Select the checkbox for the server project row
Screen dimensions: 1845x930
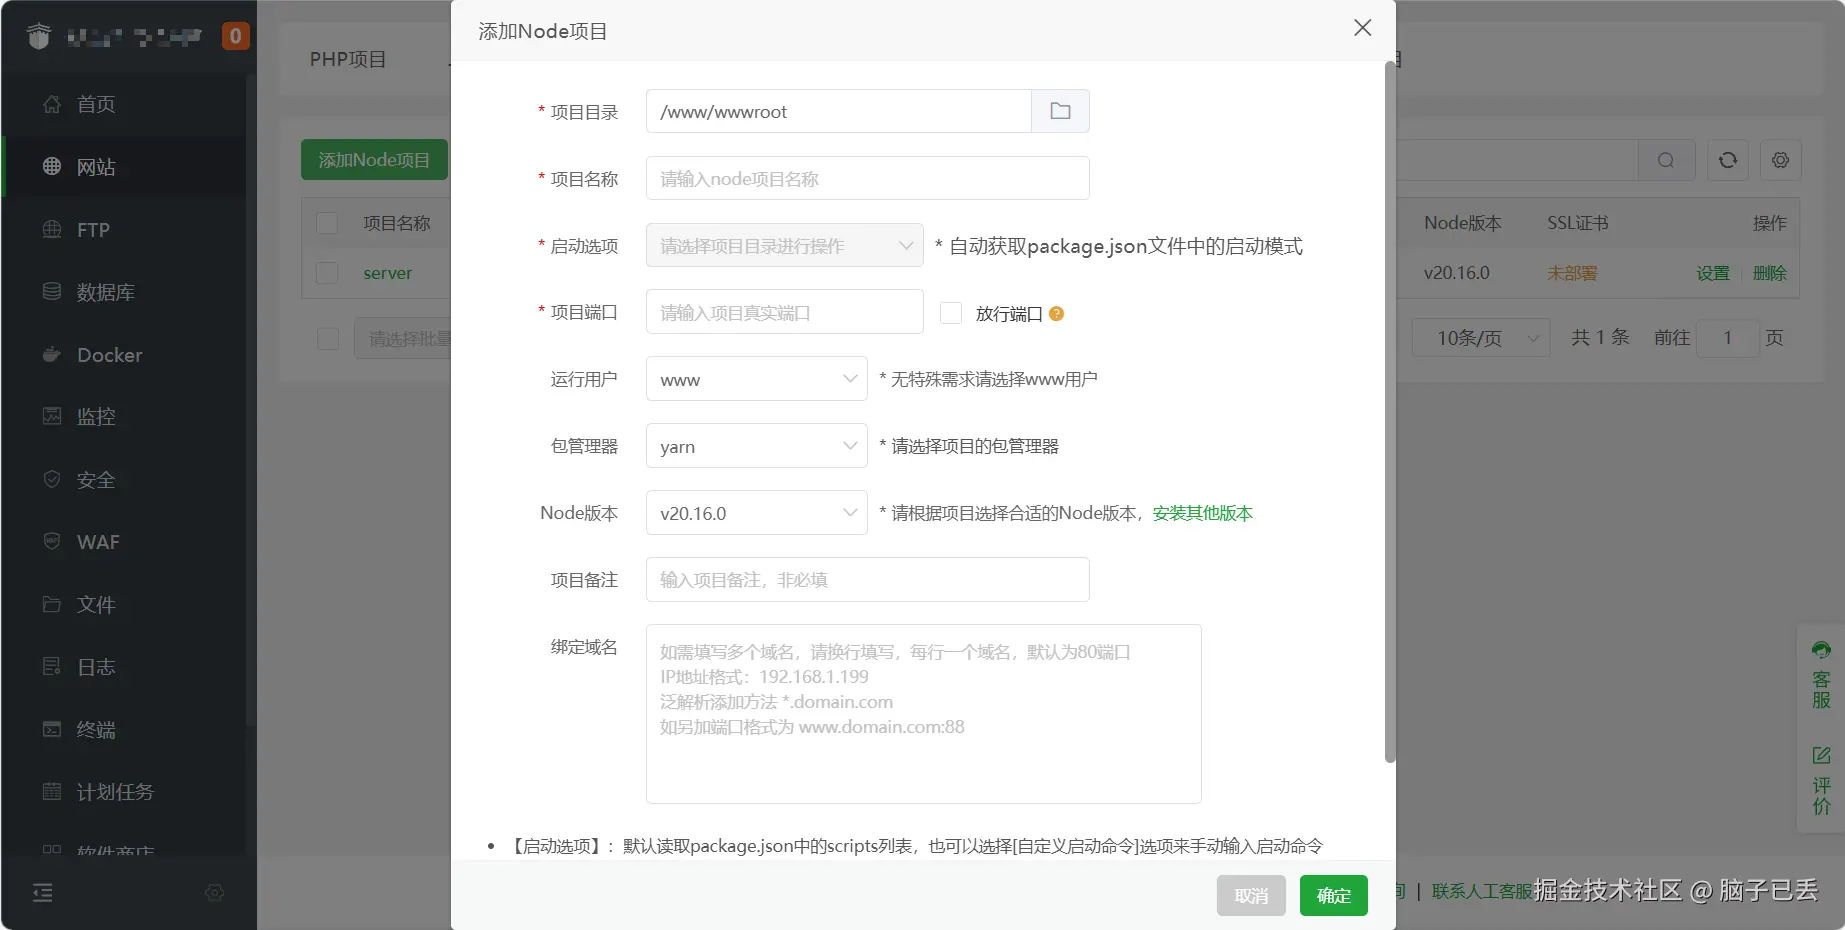pyautogui.click(x=327, y=272)
